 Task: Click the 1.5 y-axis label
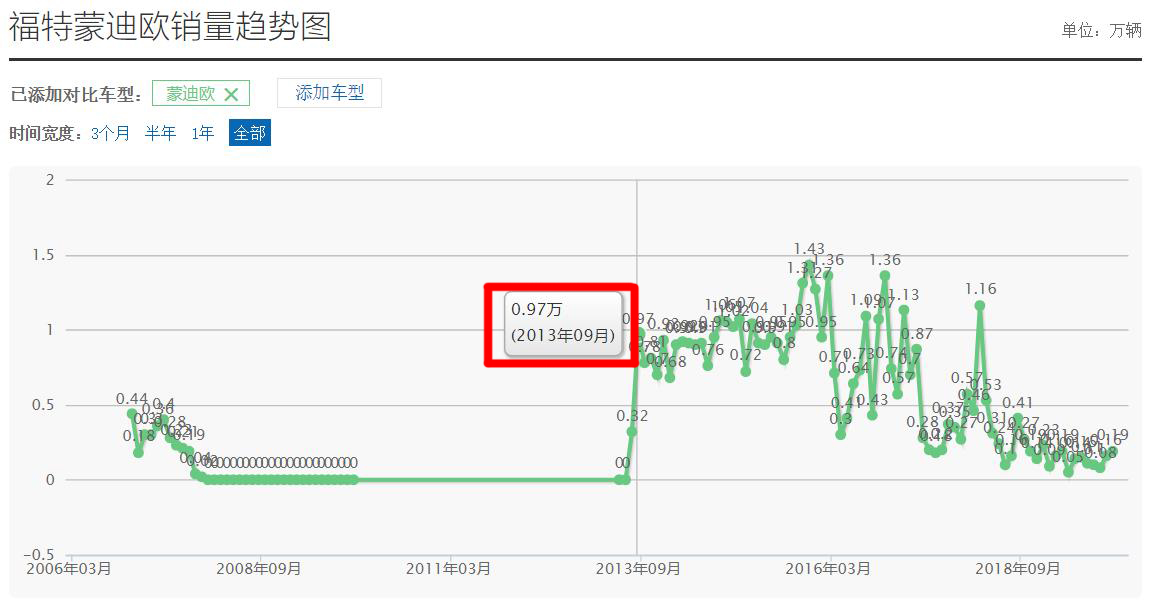43,255
